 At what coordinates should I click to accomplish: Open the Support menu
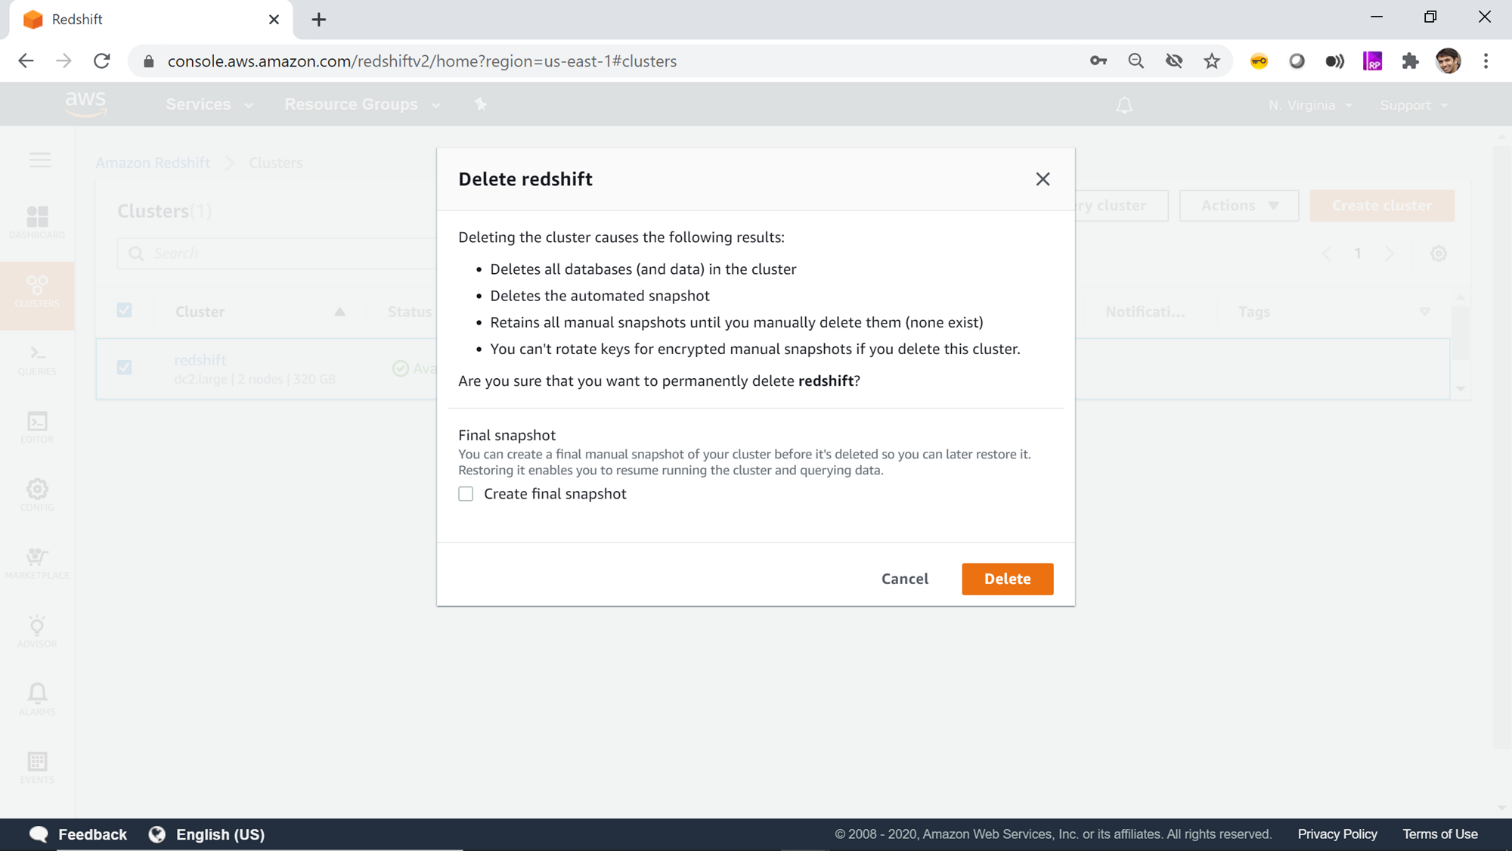pos(1413,105)
